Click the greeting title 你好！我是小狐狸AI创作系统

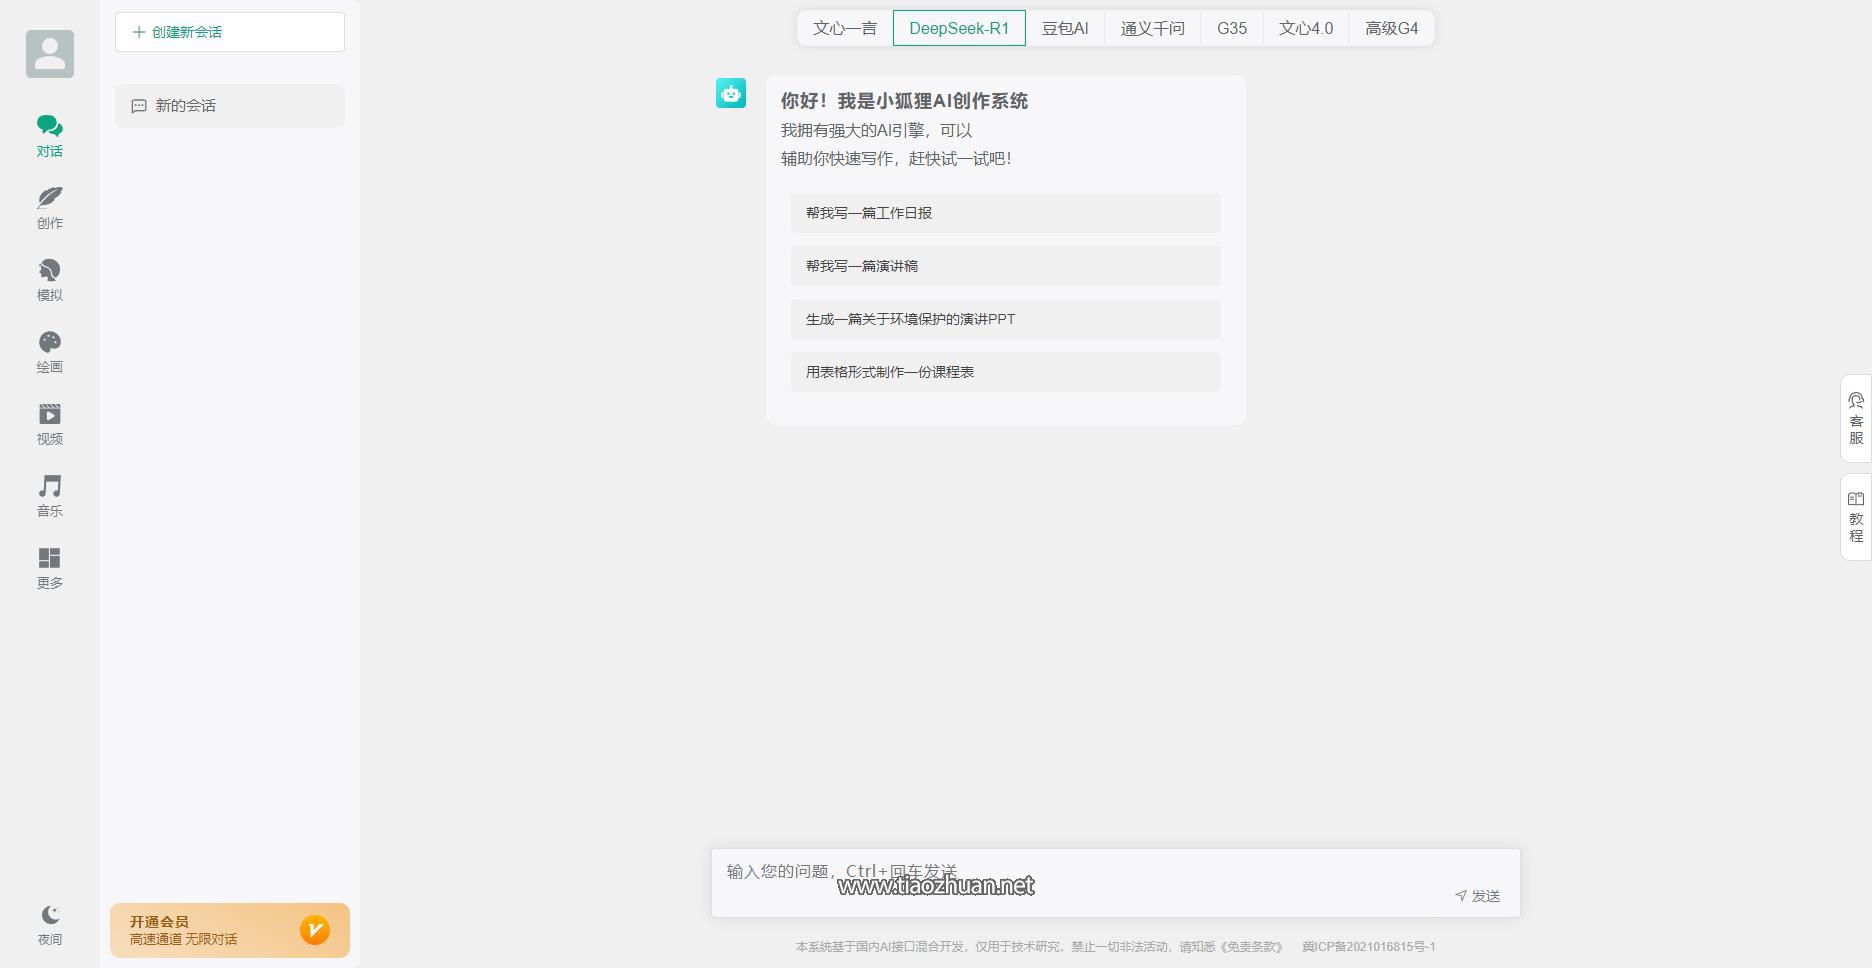[x=904, y=101]
